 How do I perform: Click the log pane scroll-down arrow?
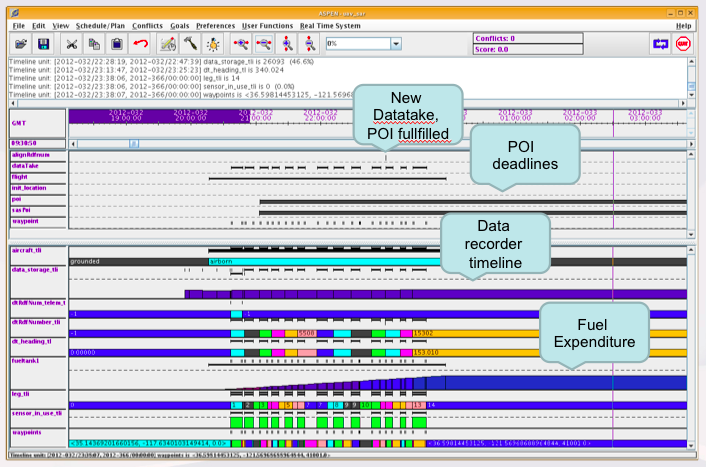pyautogui.click(x=692, y=95)
